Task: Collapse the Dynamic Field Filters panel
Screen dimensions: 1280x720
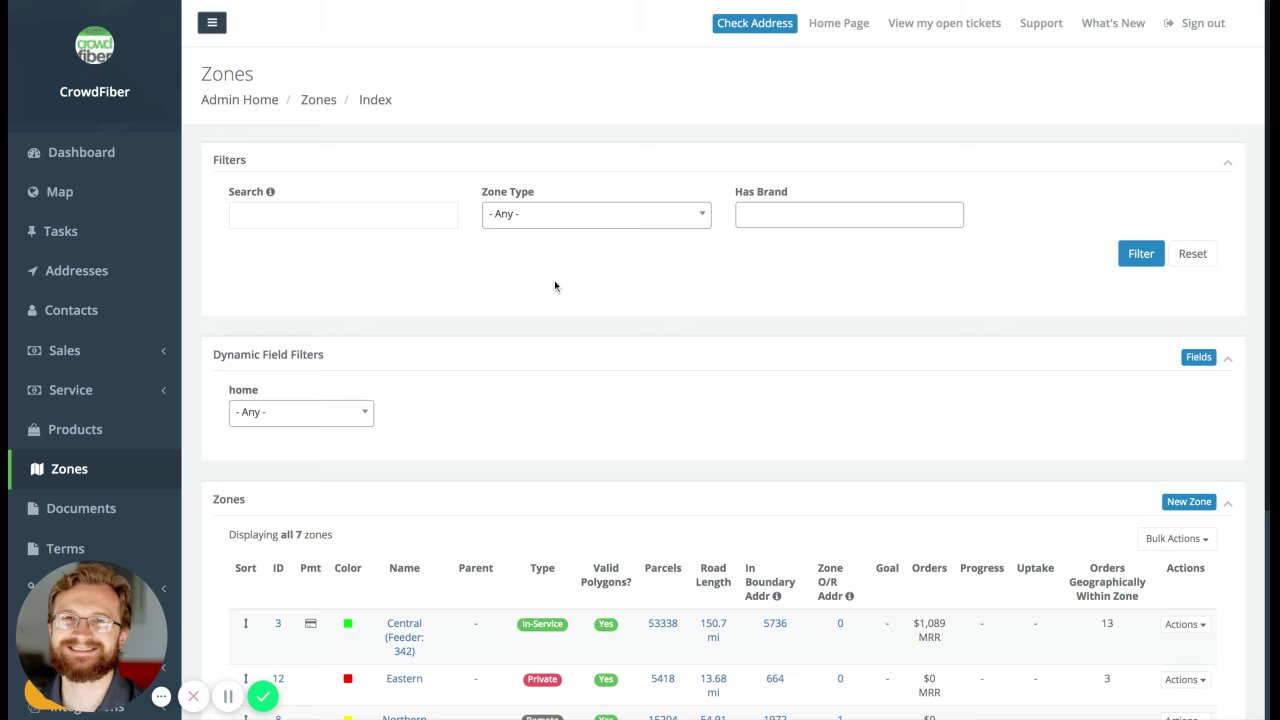Action: [x=1228, y=358]
